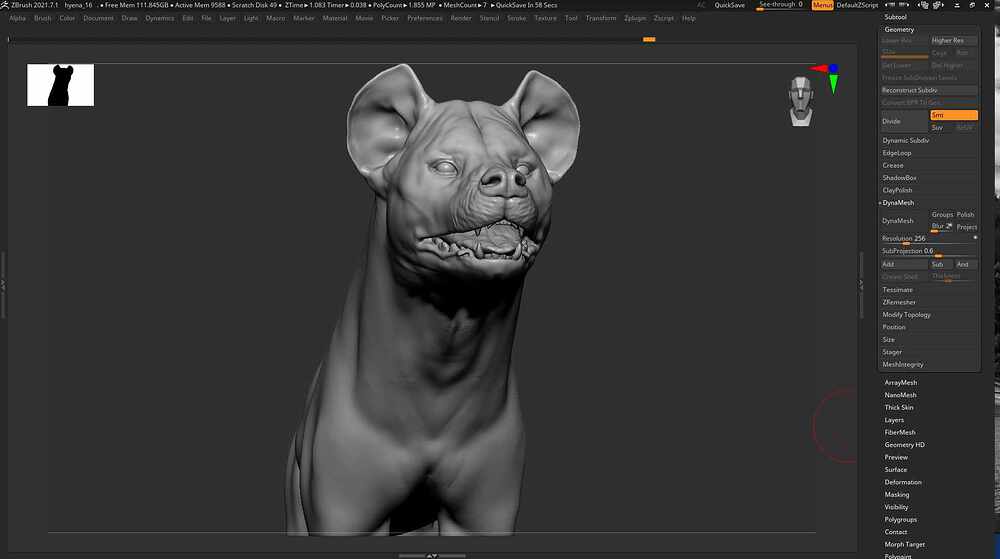Click the small dot beside Resolution 256
The image size is (1000, 559).
(974, 238)
